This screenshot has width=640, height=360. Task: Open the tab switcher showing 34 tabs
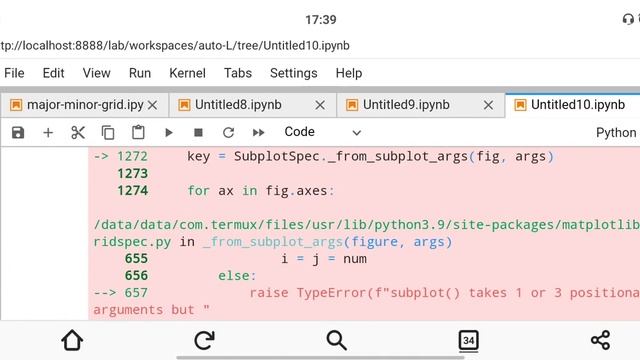click(469, 340)
